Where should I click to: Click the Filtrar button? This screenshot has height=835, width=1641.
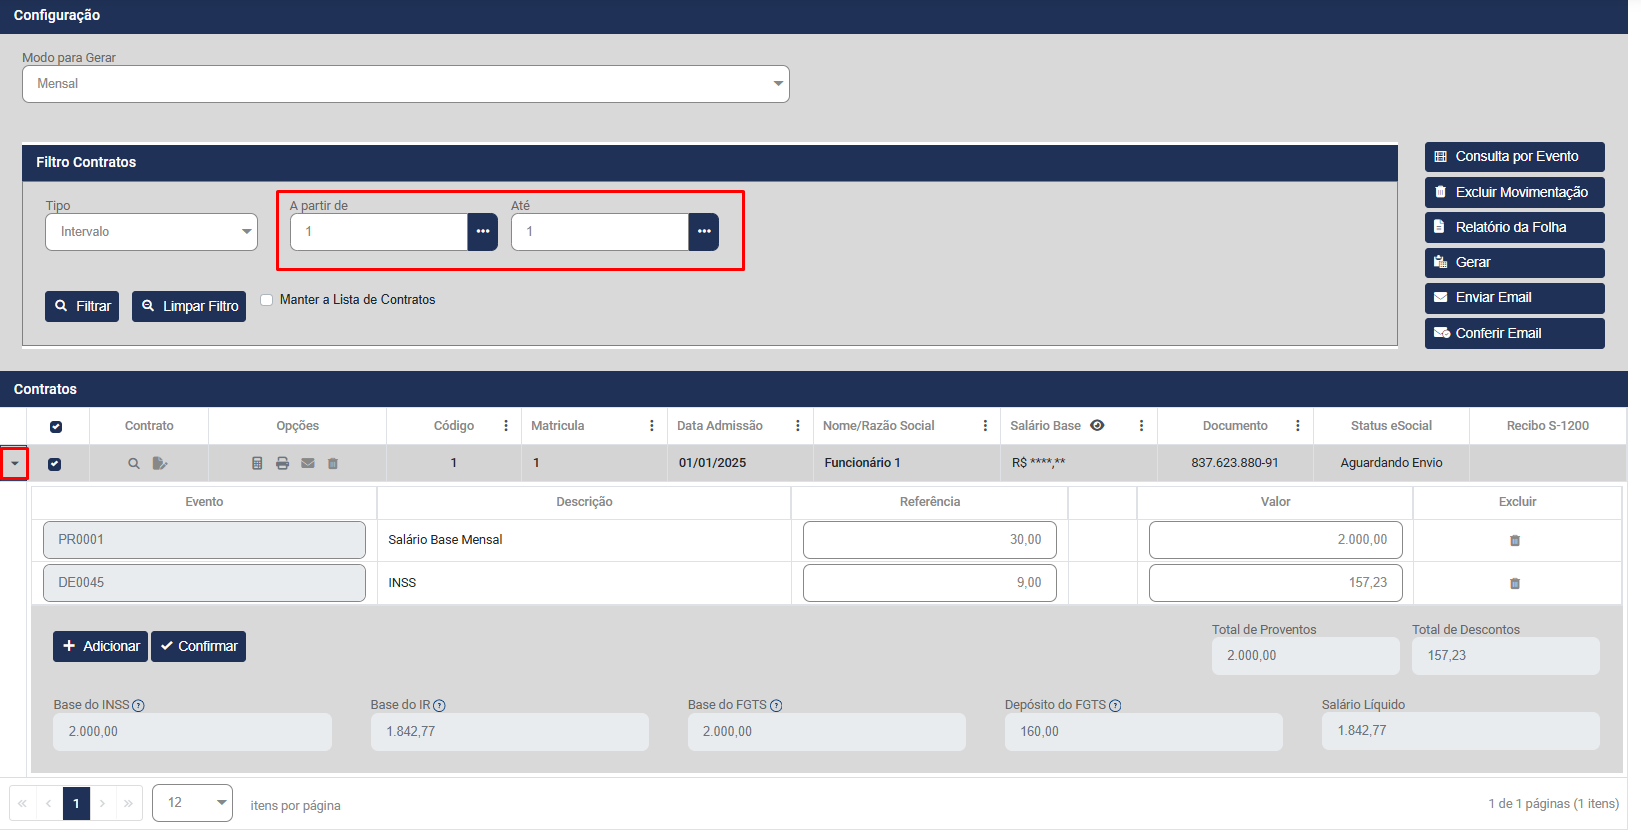[x=82, y=307]
